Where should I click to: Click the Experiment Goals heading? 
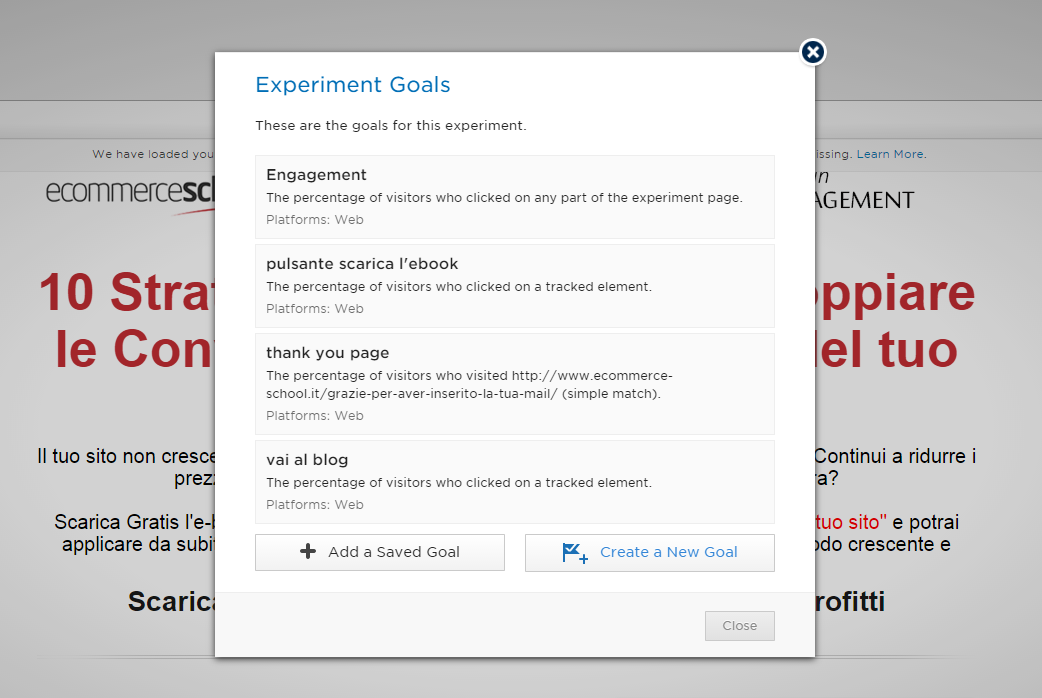[353, 85]
